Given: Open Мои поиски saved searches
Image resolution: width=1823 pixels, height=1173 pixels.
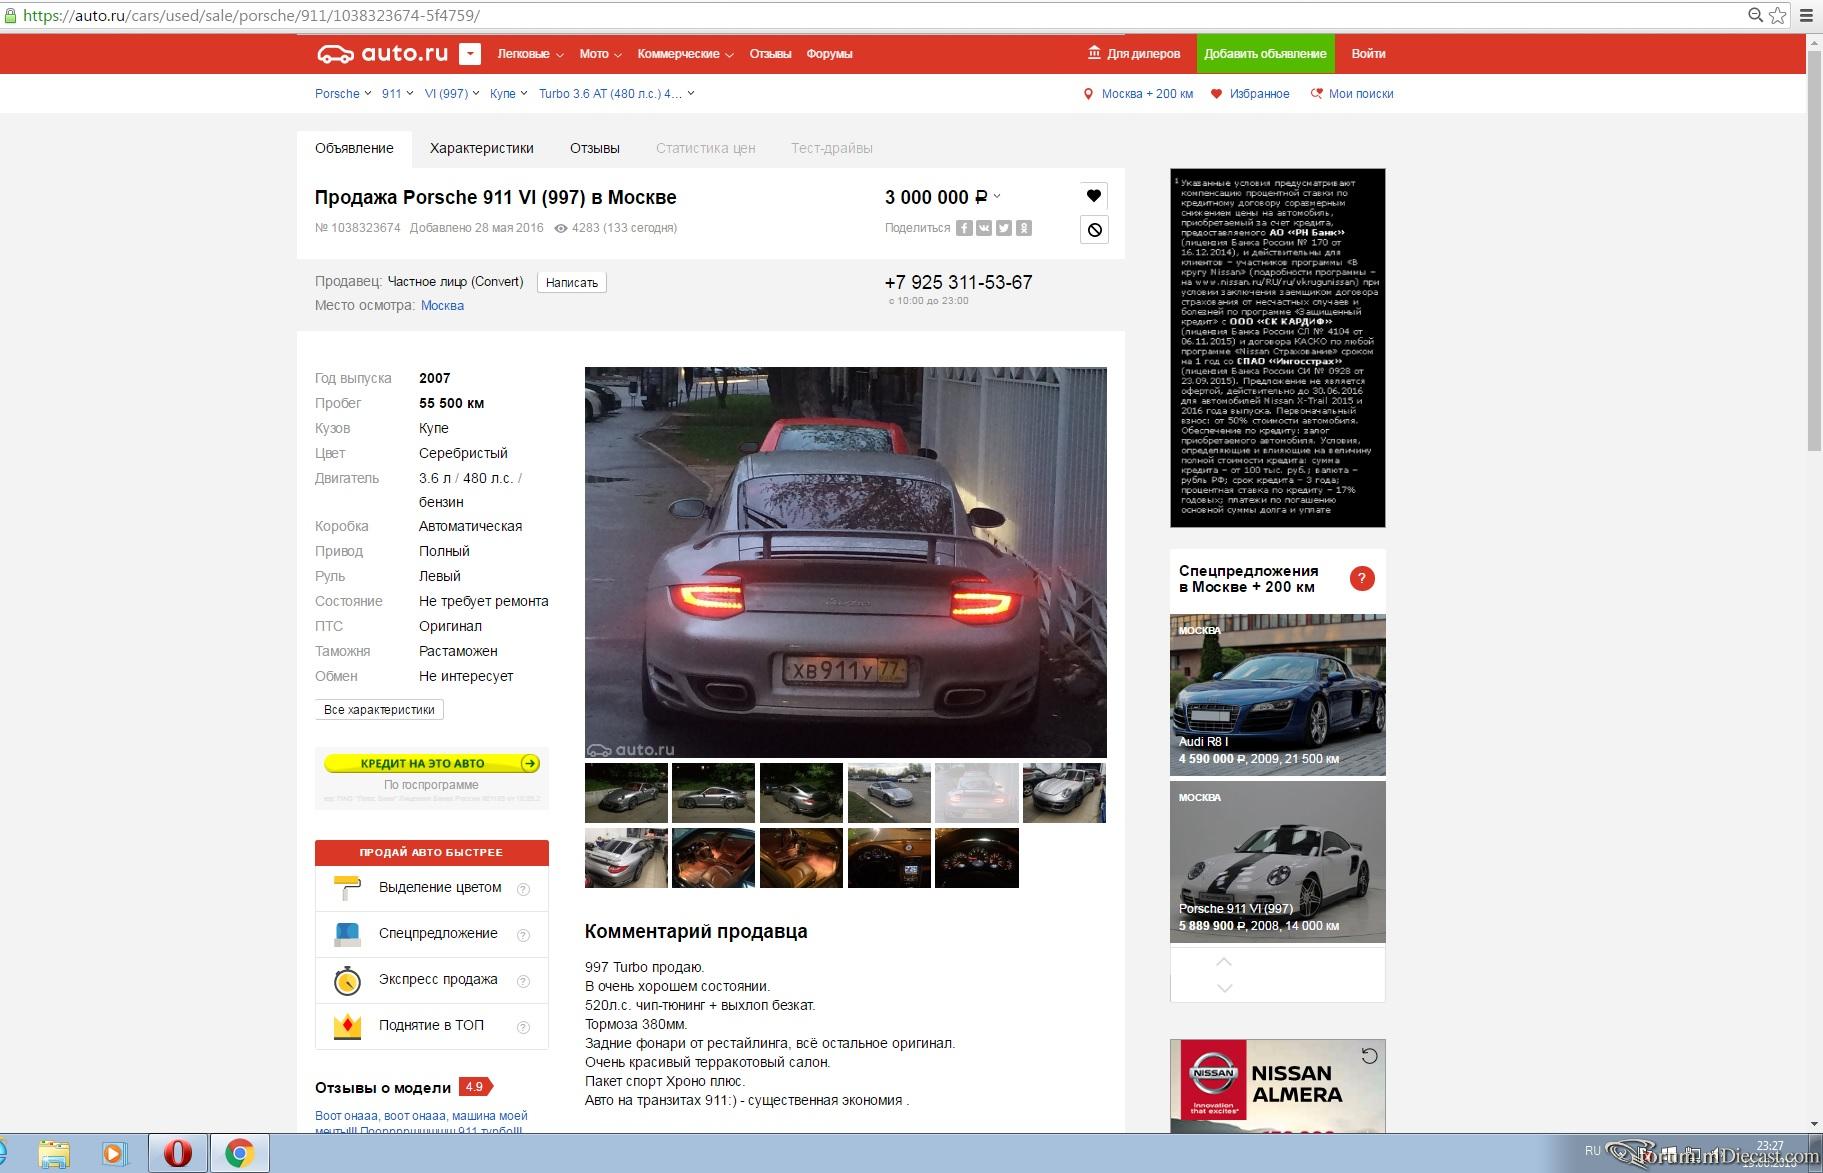Looking at the screenshot, I should [1352, 94].
